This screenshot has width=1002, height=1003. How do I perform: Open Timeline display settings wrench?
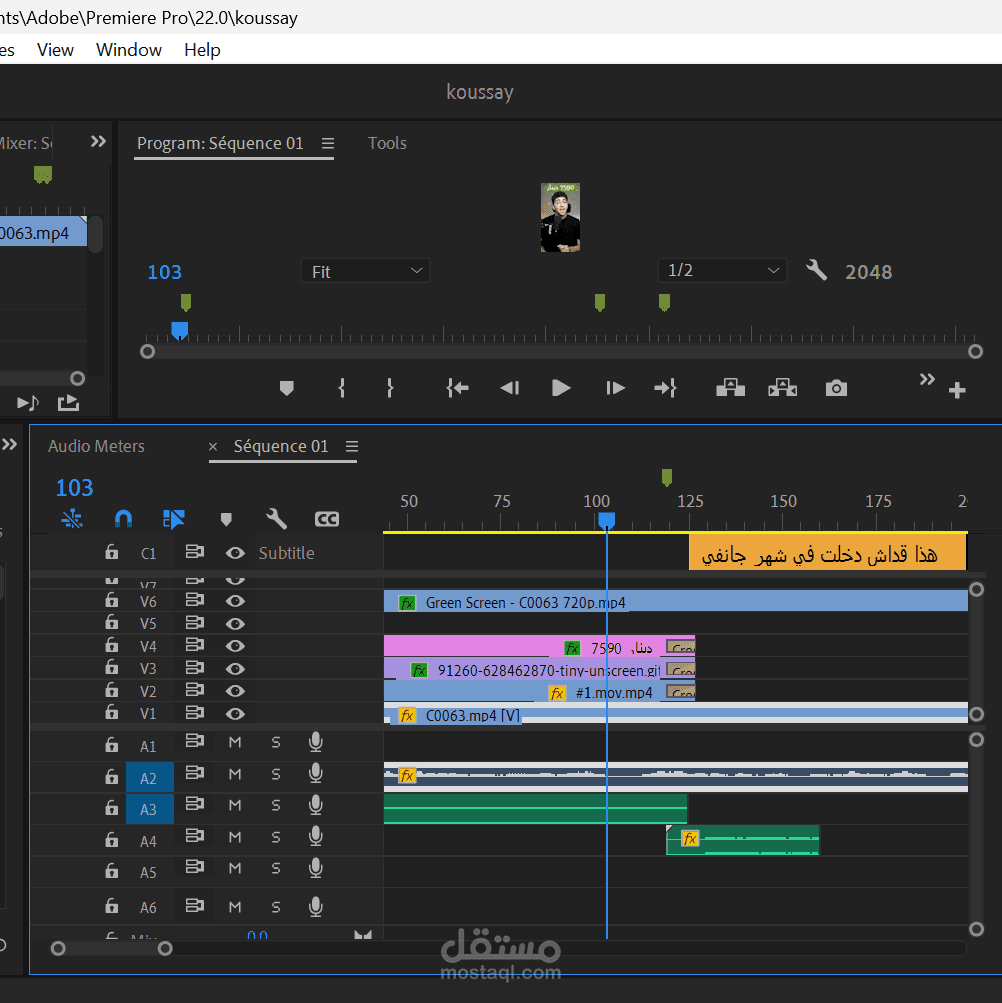276,519
